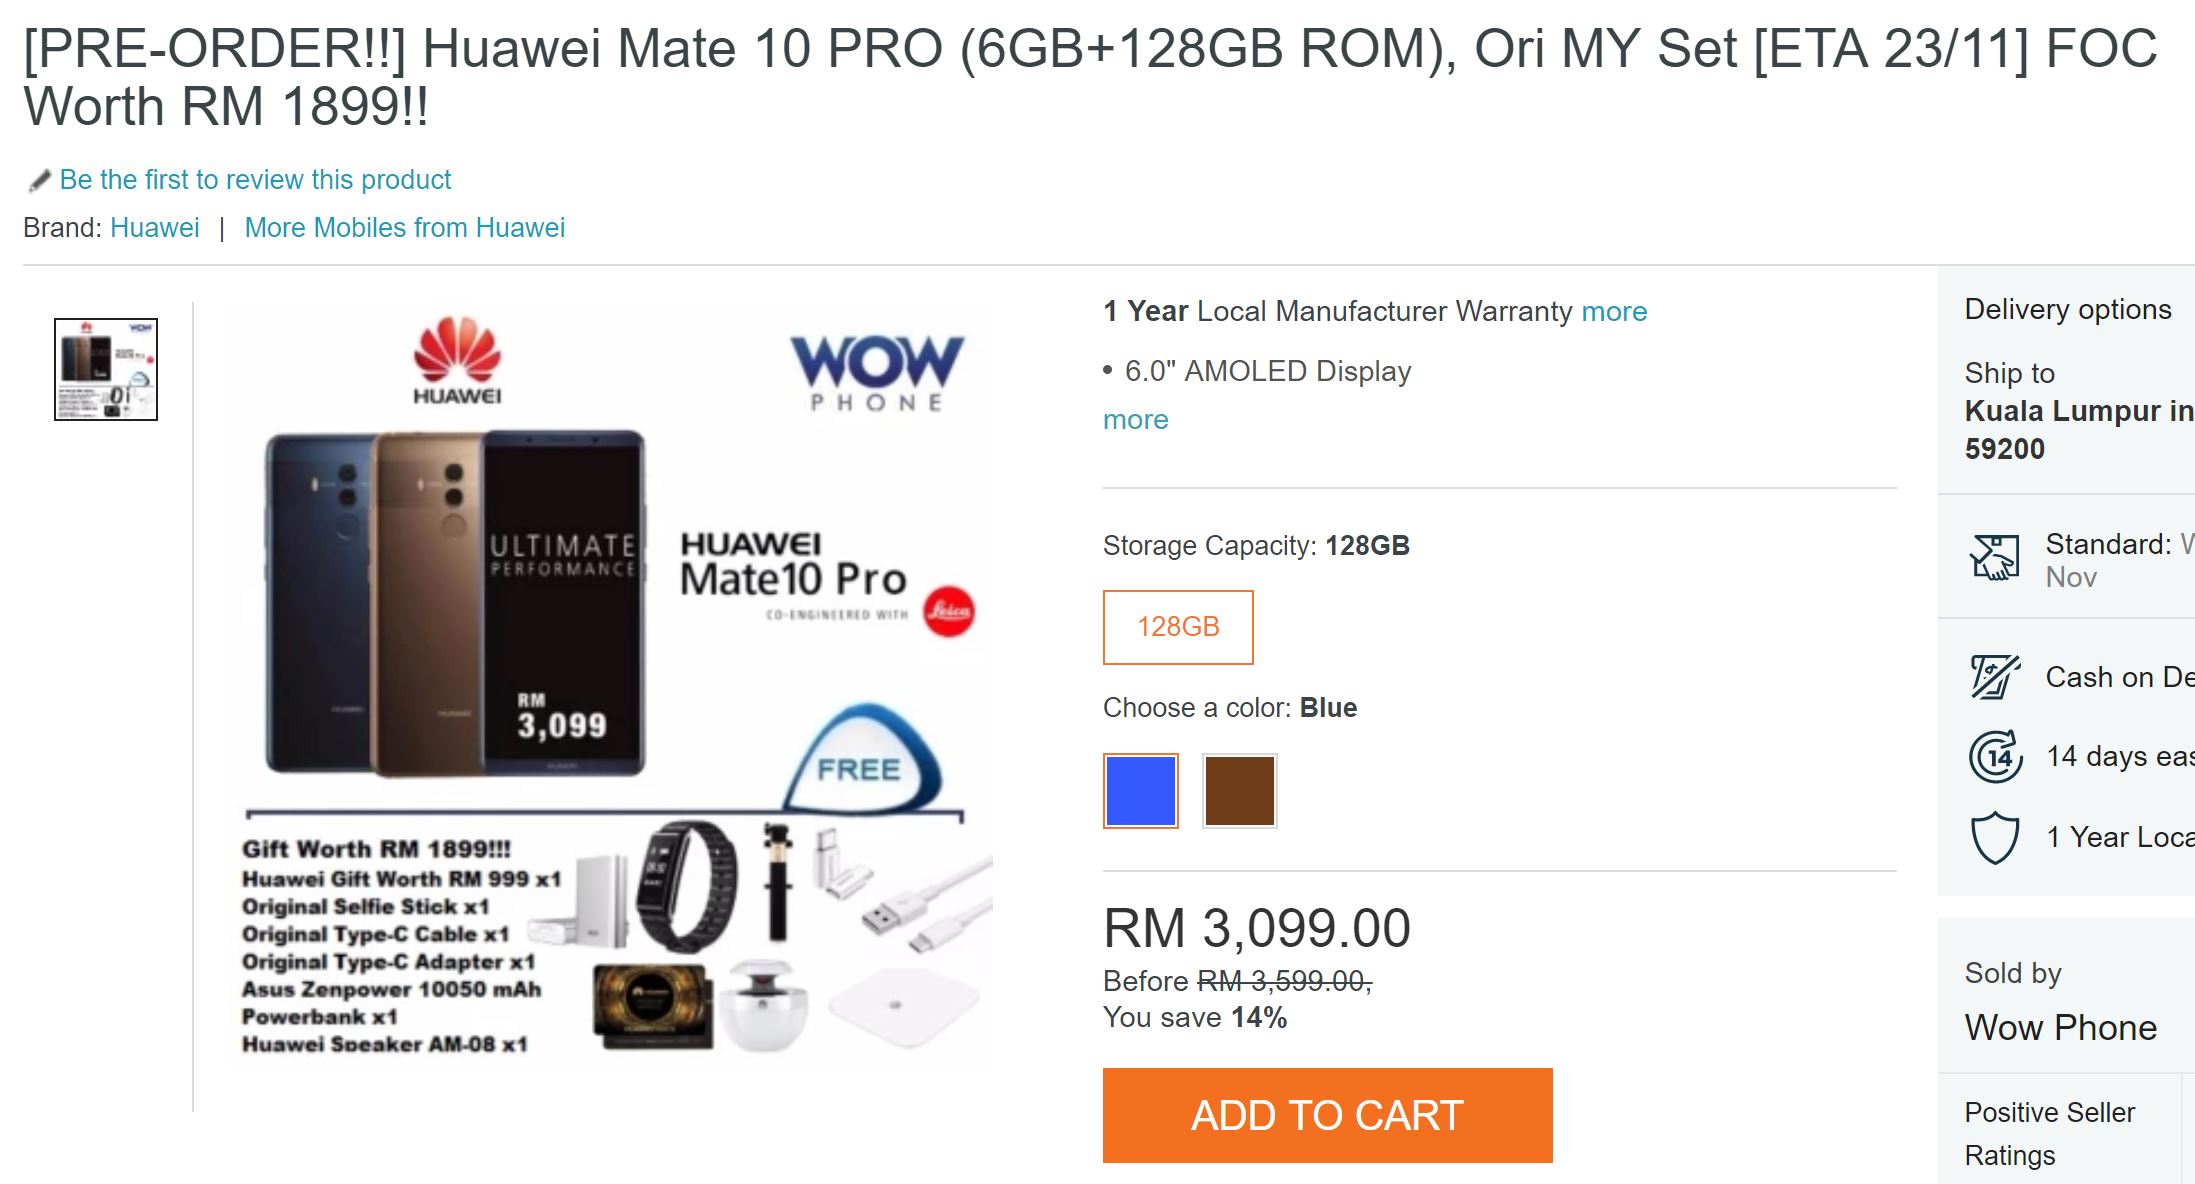Add the phone to cart
Image resolution: width=2195 pixels, height=1184 pixels.
point(1327,1115)
